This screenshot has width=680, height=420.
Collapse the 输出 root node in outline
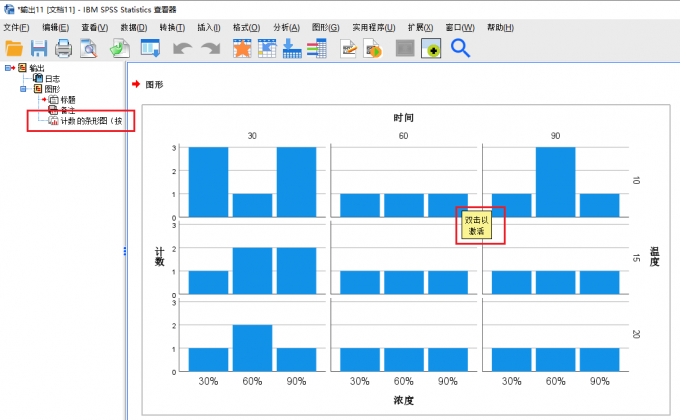[x=7, y=68]
